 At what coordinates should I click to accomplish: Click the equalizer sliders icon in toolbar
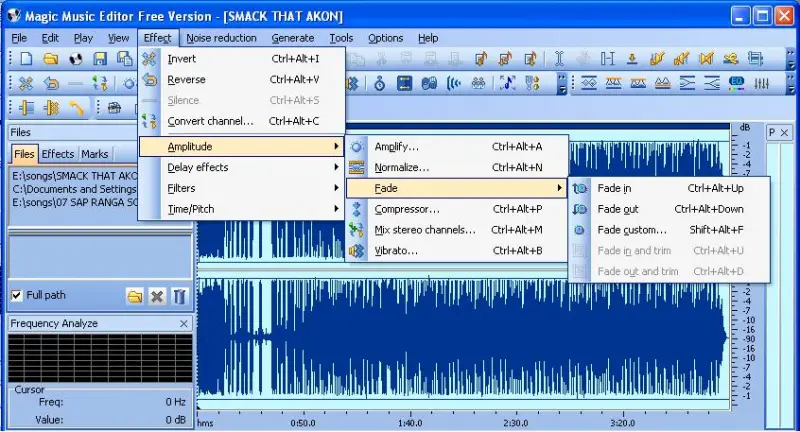[x=762, y=83]
